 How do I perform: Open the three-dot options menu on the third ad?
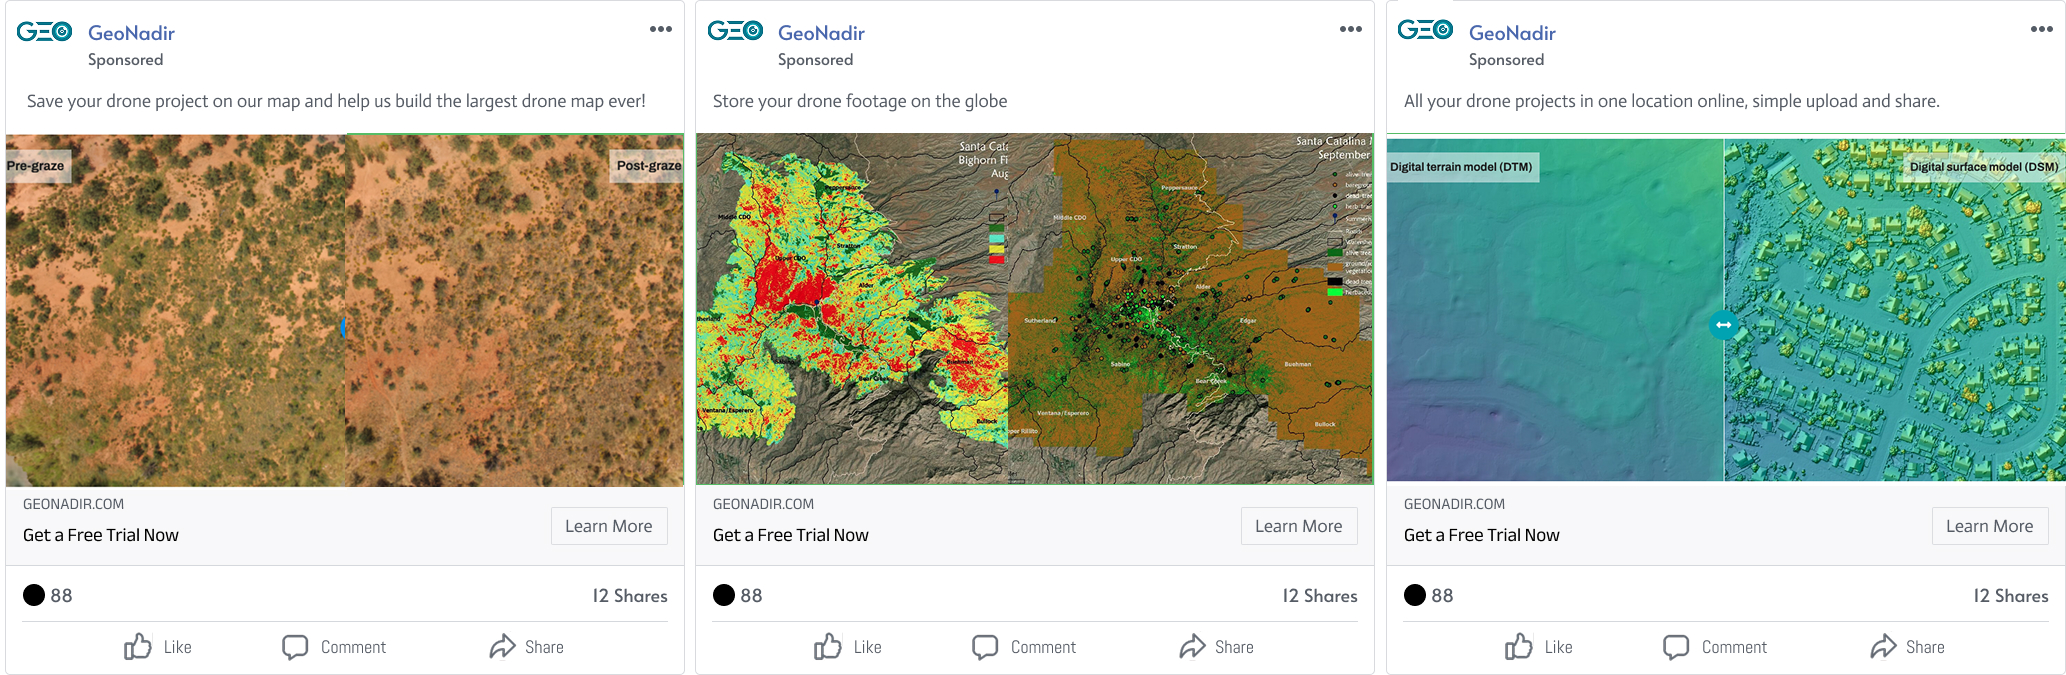pyautogui.click(x=2042, y=29)
